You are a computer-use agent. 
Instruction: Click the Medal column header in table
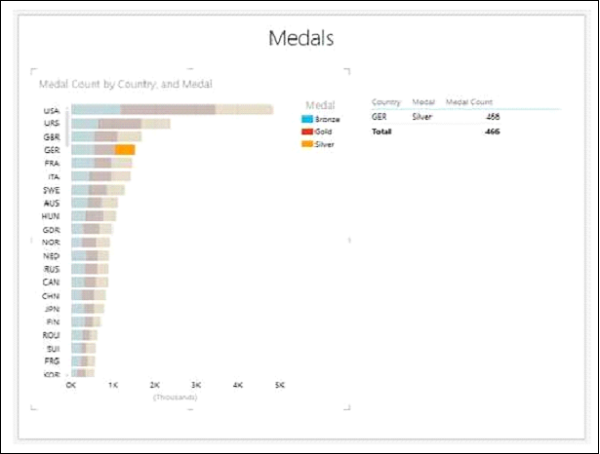point(423,101)
